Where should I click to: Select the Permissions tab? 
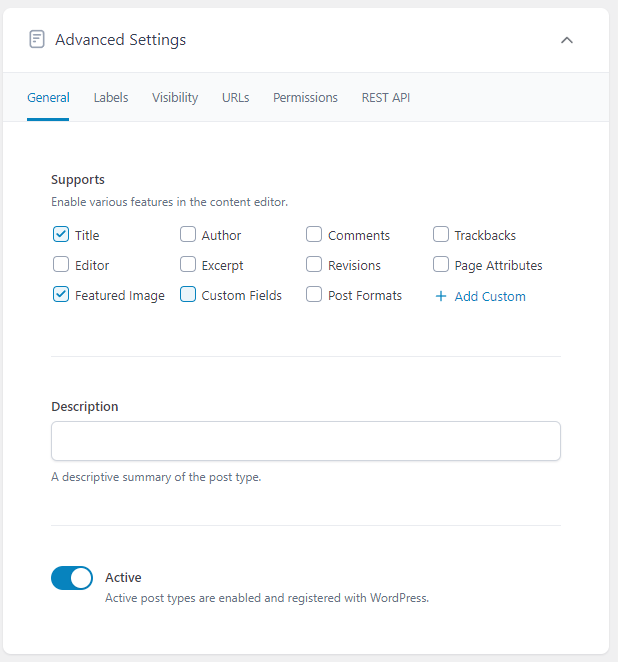coord(305,98)
